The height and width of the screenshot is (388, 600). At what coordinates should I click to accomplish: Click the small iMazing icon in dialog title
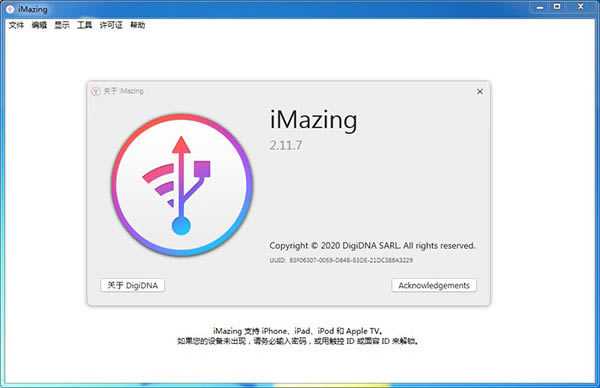click(x=96, y=91)
